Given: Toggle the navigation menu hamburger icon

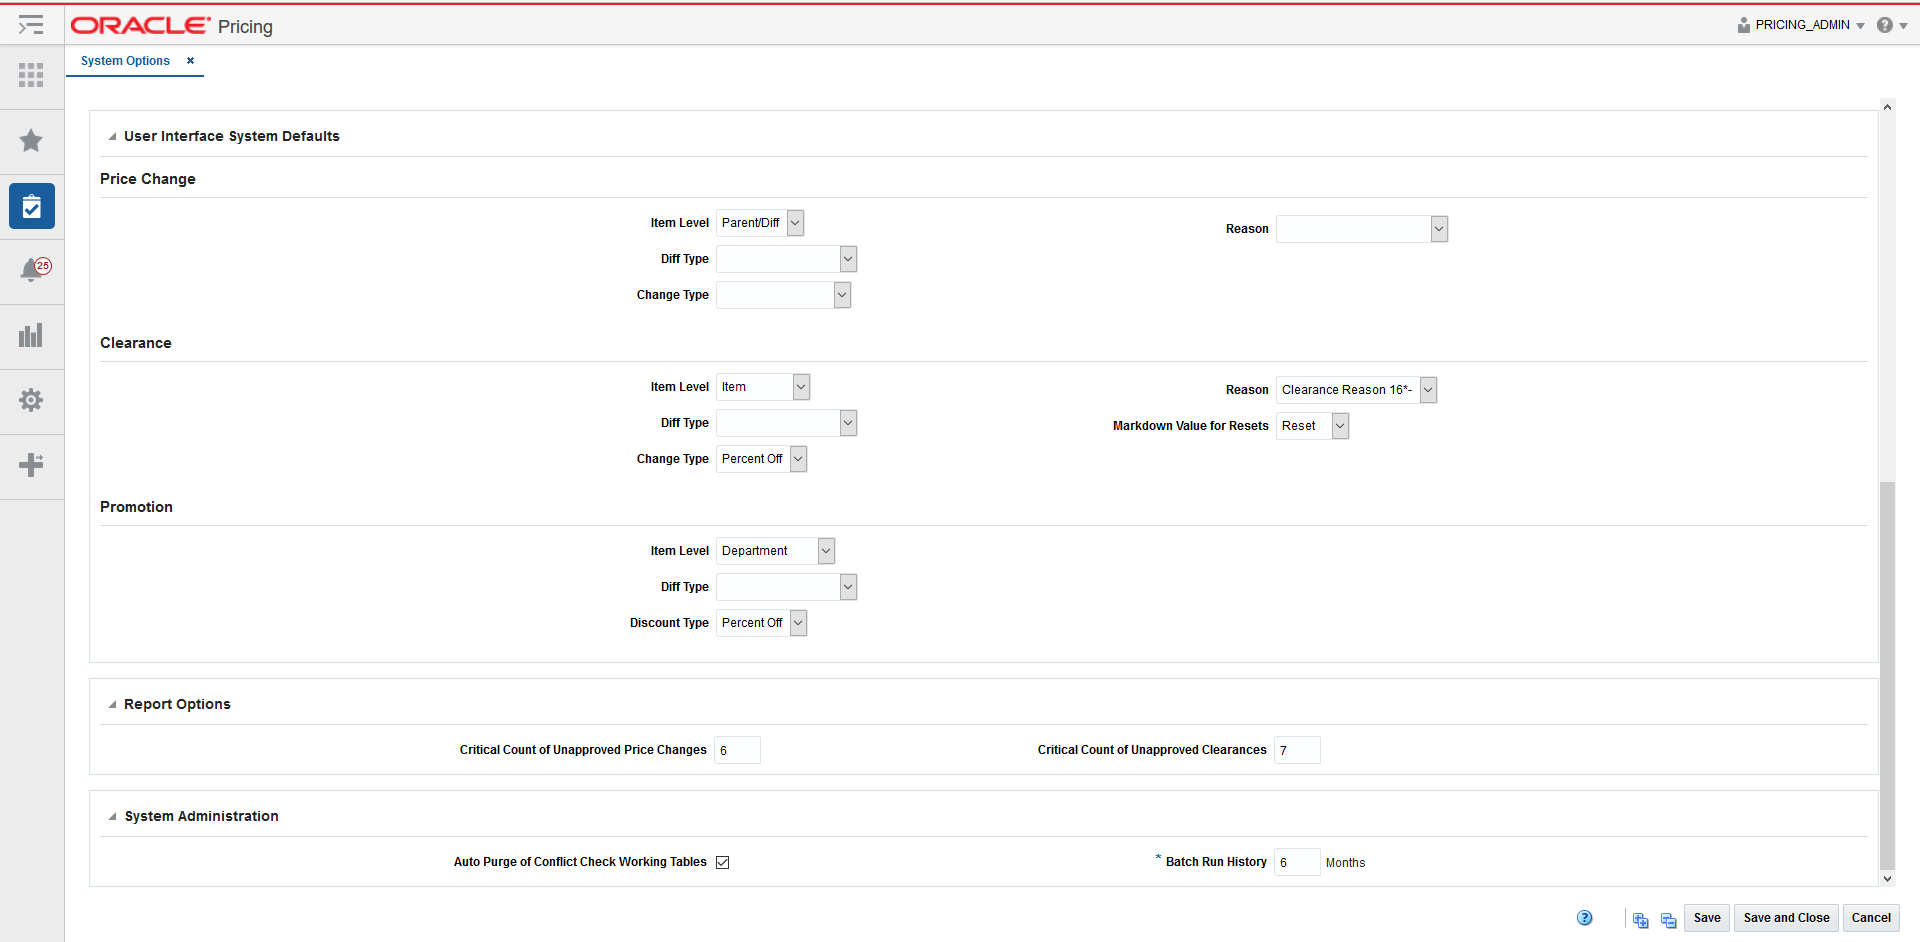Looking at the screenshot, I should (31, 25).
